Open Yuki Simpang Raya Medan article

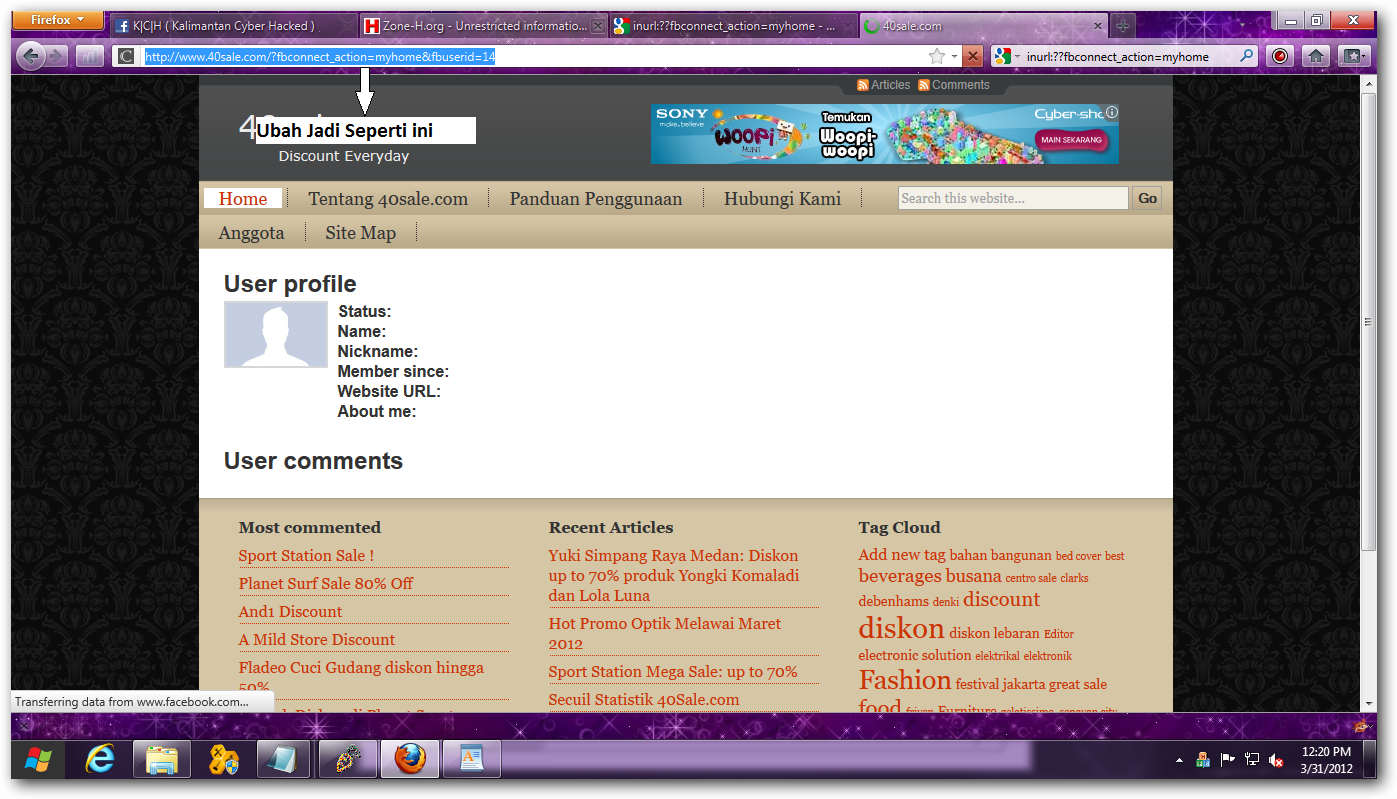pos(674,575)
